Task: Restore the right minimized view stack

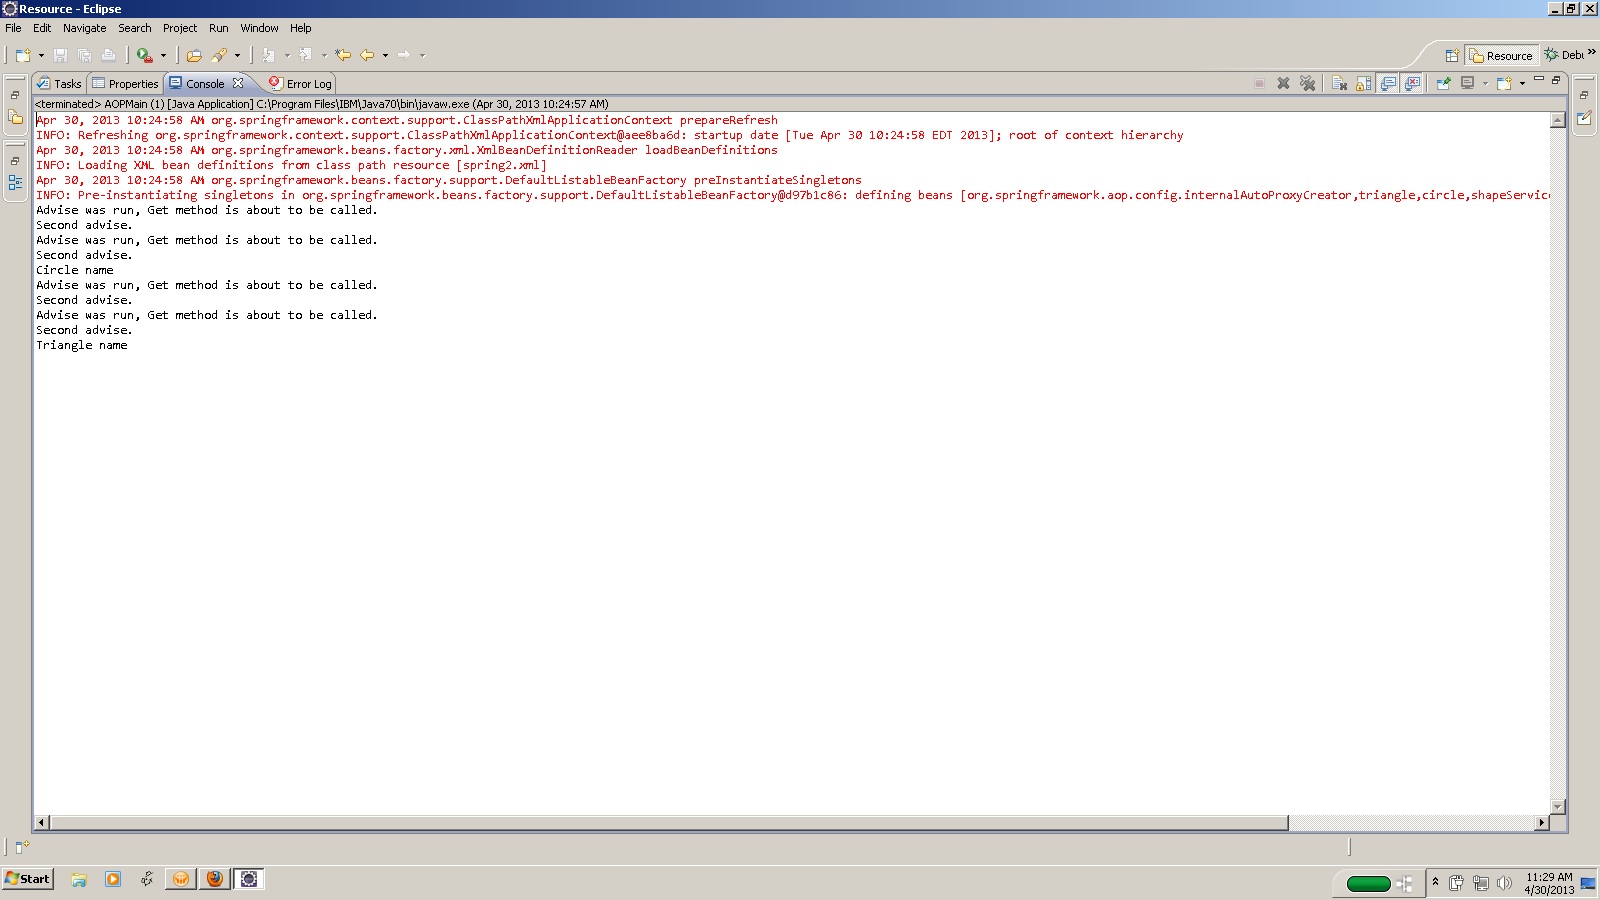Action: [x=1584, y=95]
